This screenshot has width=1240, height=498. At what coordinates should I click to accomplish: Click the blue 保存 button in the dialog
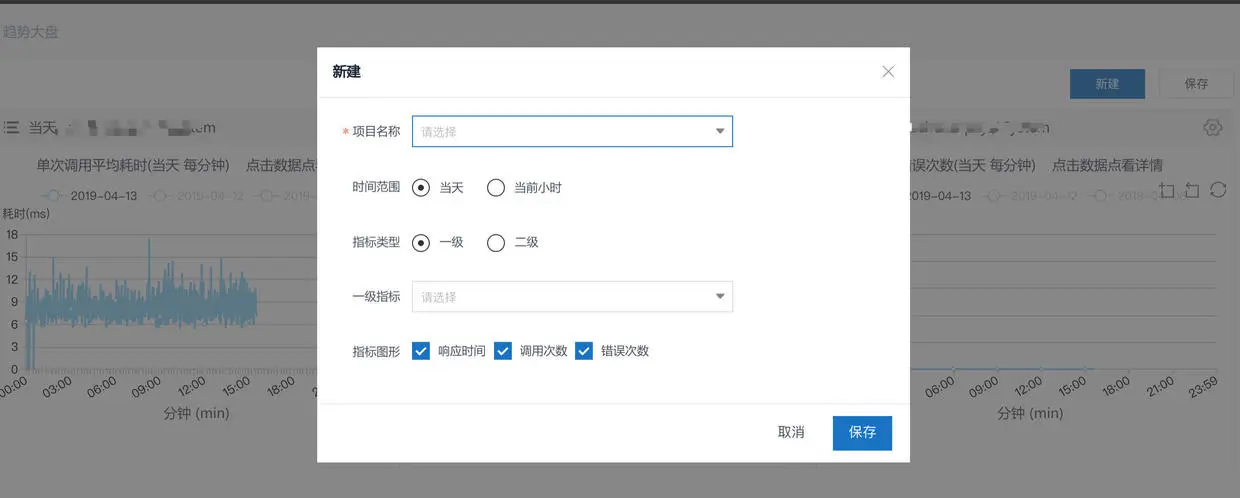(x=862, y=432)
